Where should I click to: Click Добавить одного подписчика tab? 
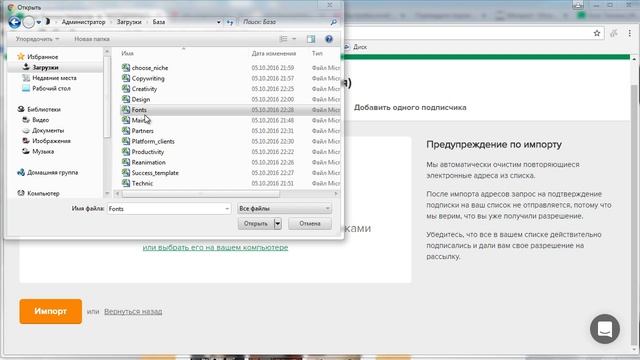coord(410,107)
